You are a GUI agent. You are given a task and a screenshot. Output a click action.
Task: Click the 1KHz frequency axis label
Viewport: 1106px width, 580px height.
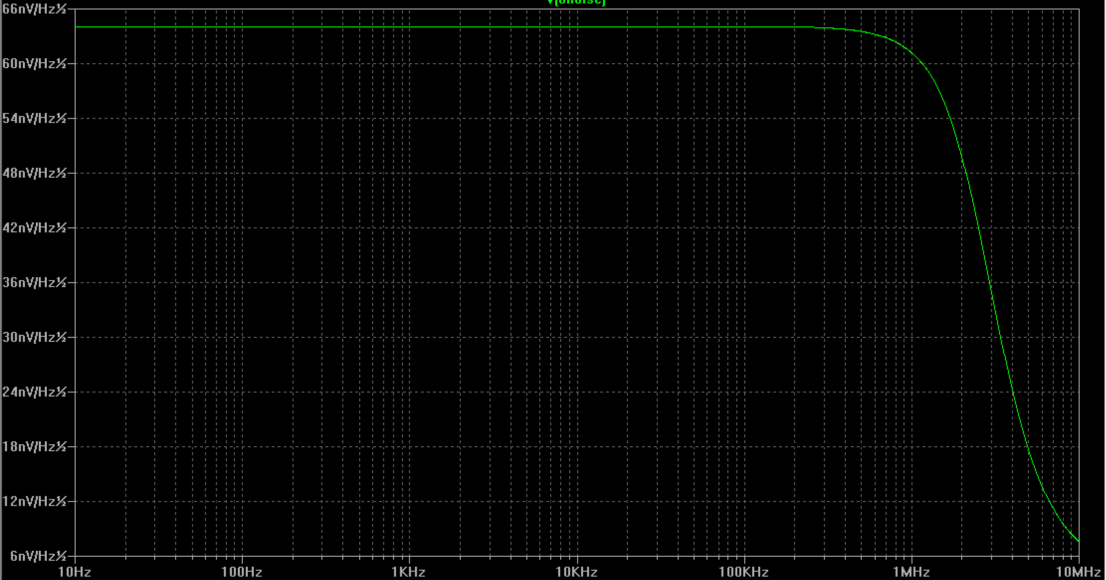pyautogui.click(x=408, y=572)
